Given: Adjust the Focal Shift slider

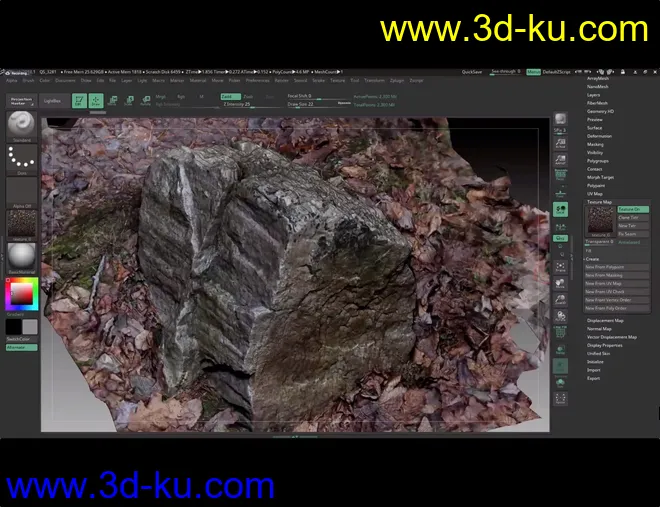Looking at the screenshot, I should (x=319, y=96).
